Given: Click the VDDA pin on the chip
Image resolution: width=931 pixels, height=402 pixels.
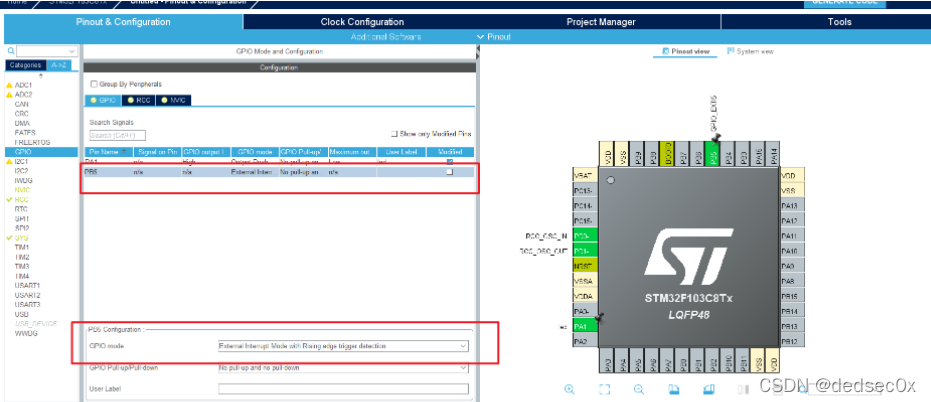Looking at the screenshot, I should coord(584,296).
